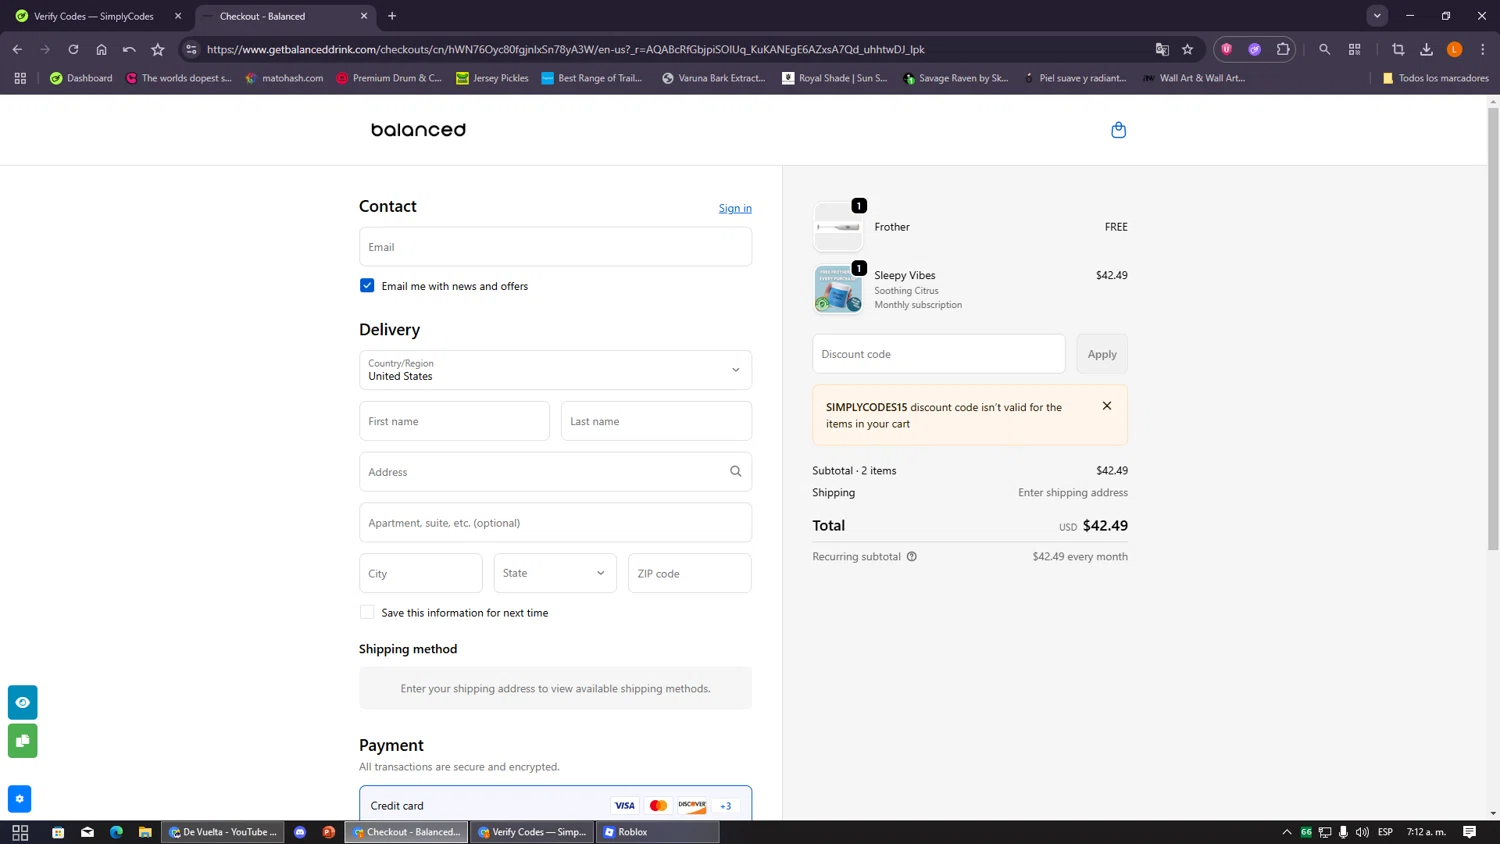1500x844 pixels.
Task: Click the Last name field
Action: [x=656, y=421]
